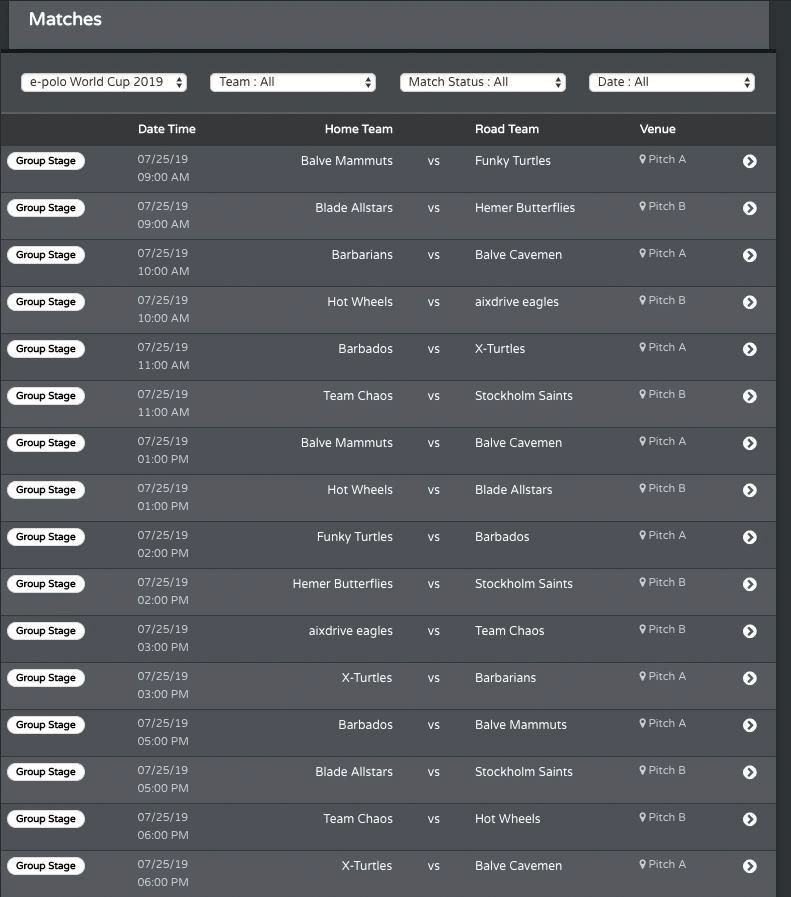Click Group Stage badge for aixdrive eagles vs Team Chaos
This screenshot has width=791, height=897.
(x=46, y=631)
